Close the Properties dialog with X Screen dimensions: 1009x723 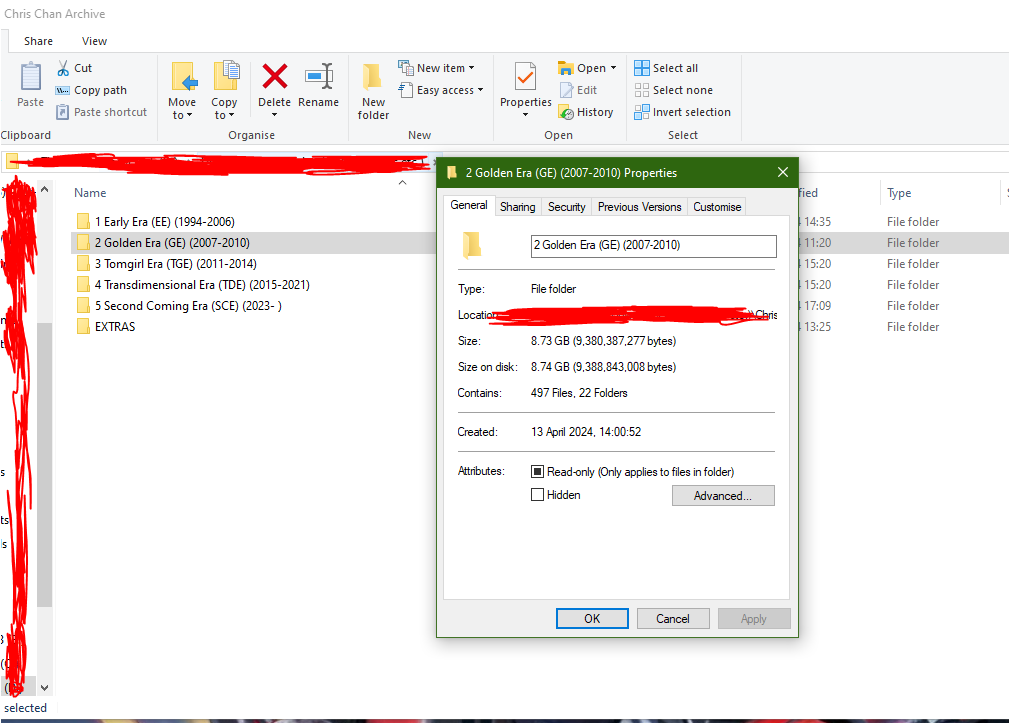782,172
